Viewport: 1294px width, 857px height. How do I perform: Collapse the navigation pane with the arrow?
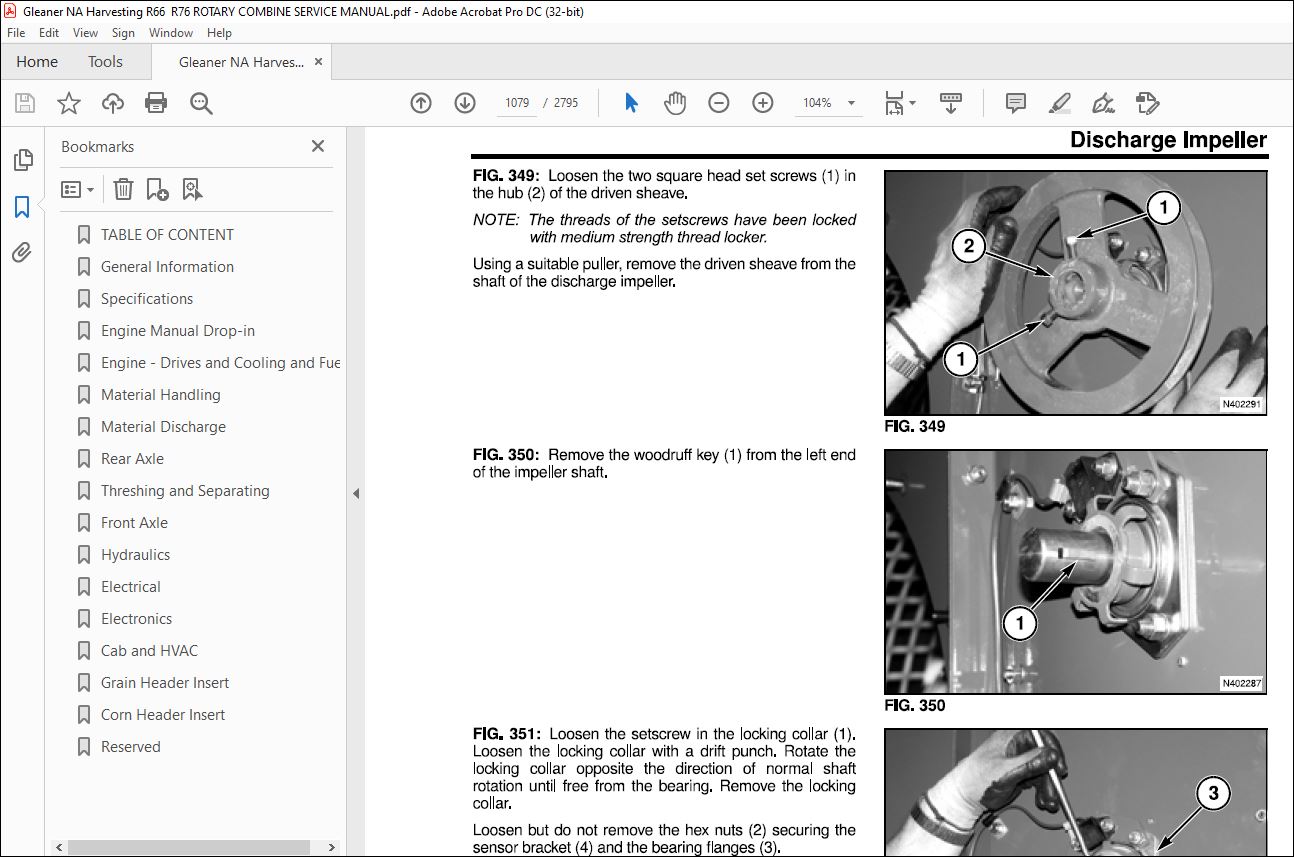(356, 493)
